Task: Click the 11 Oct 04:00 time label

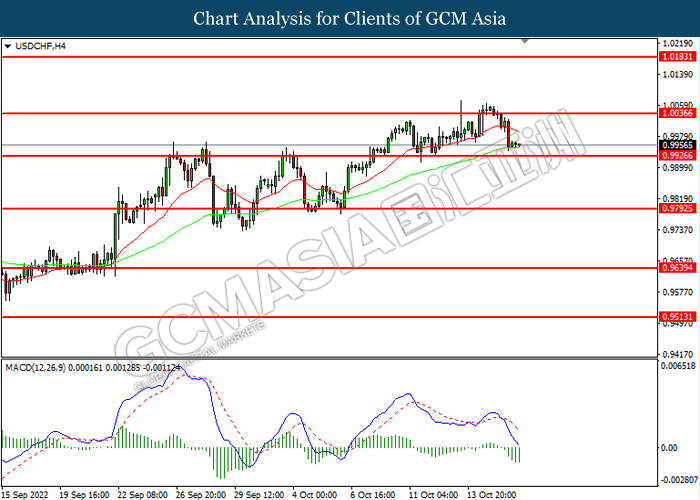Action: 433,495
